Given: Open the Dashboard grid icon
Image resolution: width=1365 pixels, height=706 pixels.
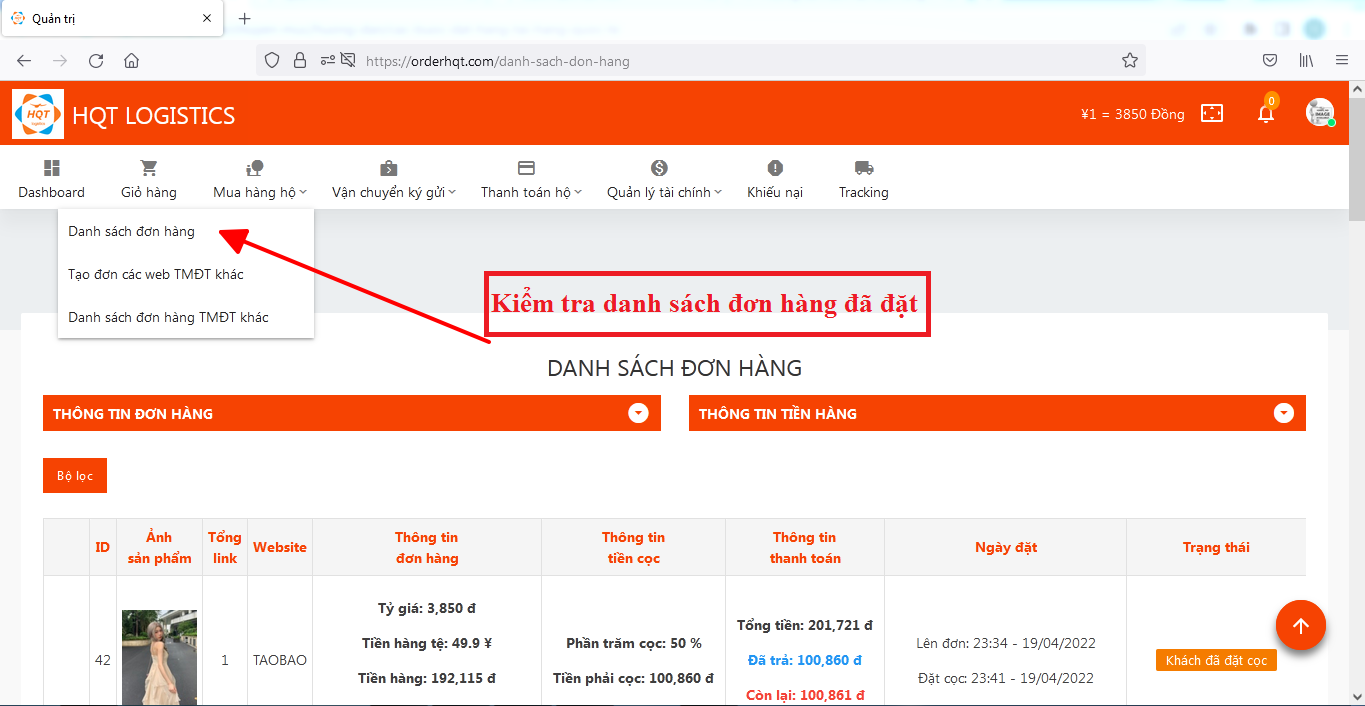Looking at the screenshot, I should 52,168.
